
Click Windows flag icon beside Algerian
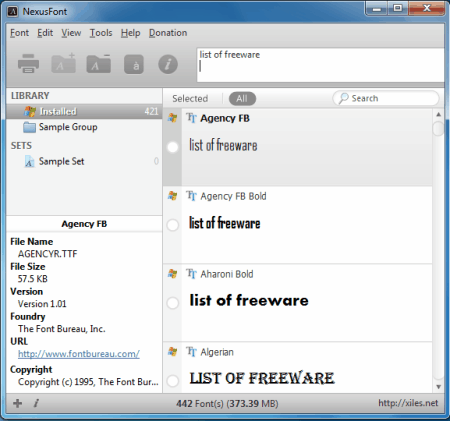(172, 351)
